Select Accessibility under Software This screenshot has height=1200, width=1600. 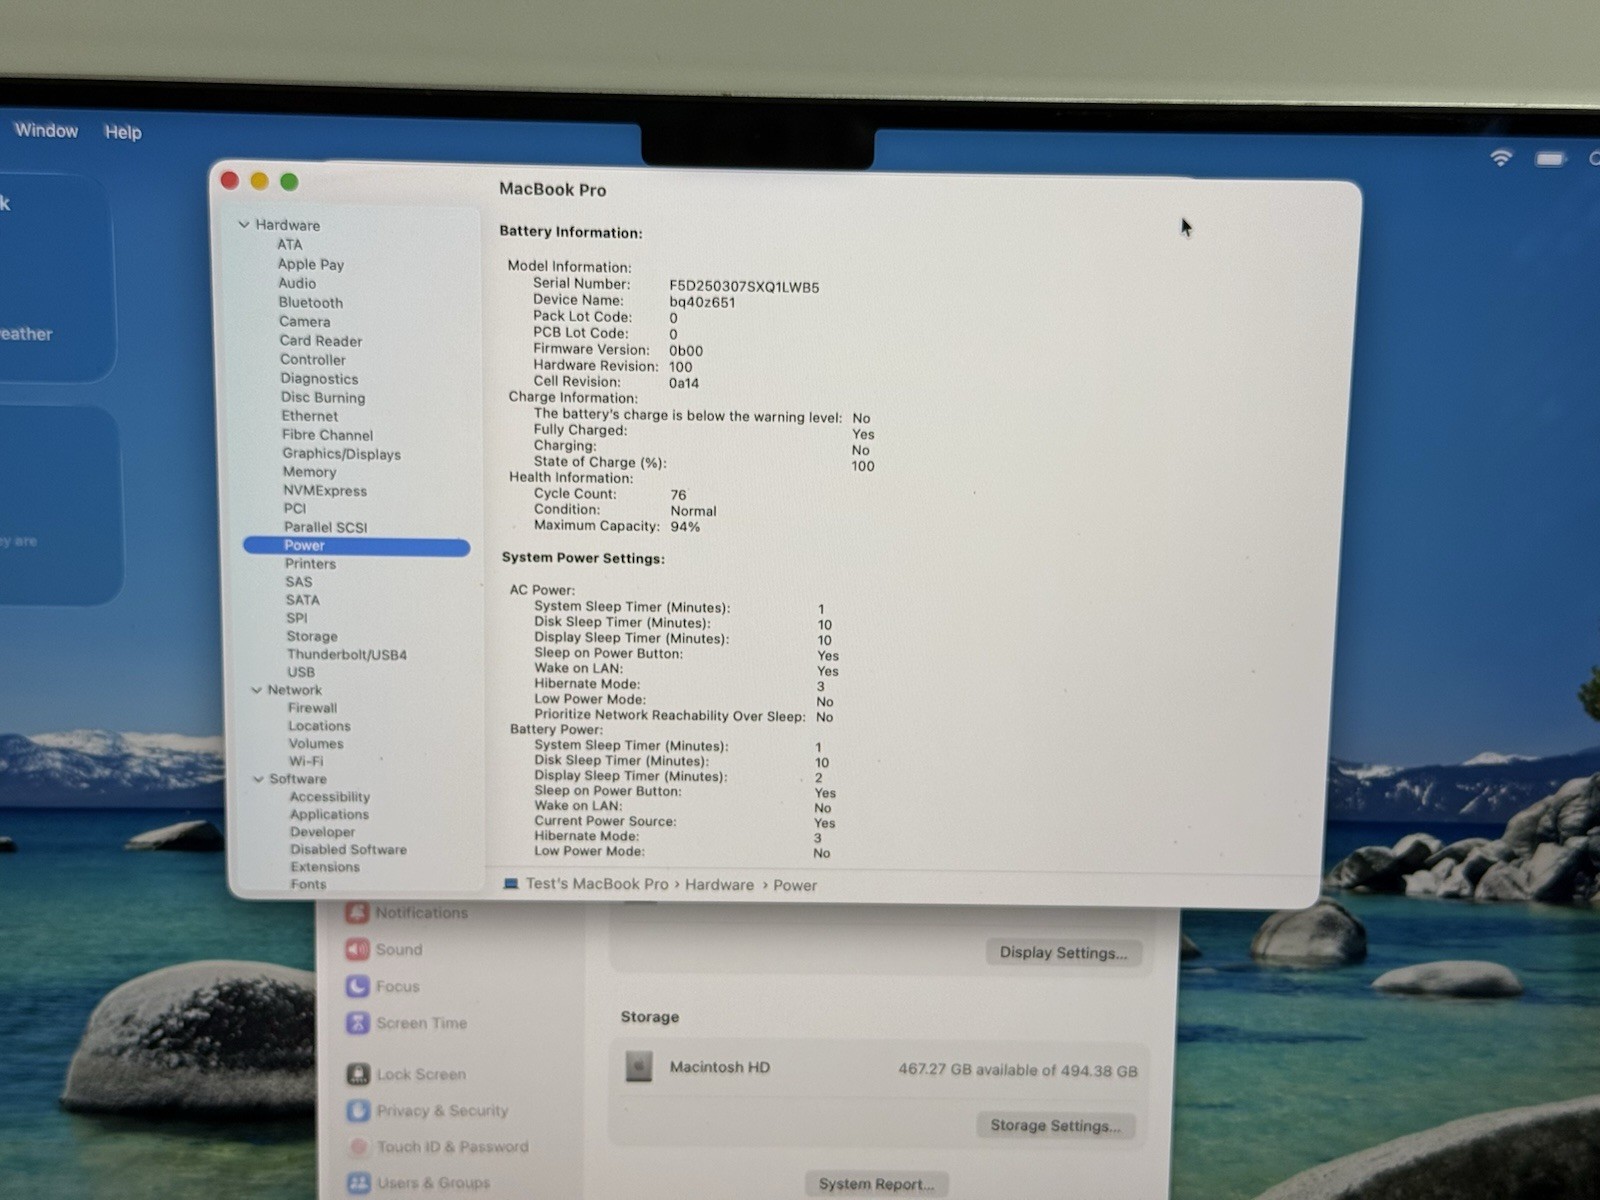[330, 797]
